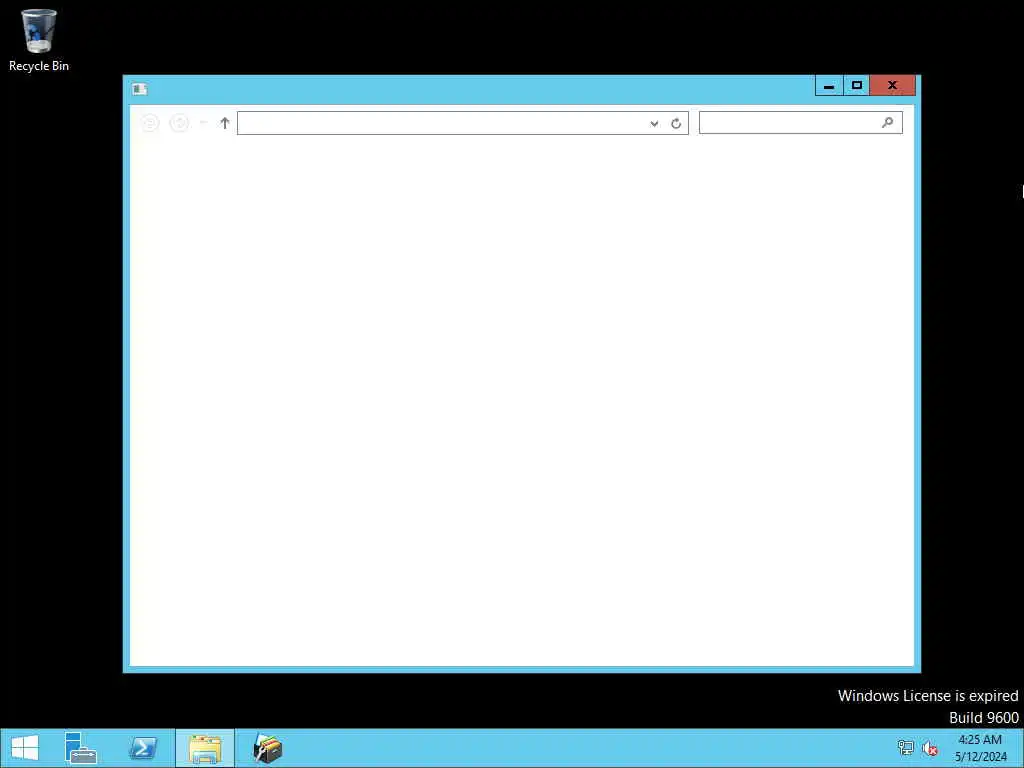Click the search magnifier icon
This screenshot has width=1024, height=768.
[x=888, y=122]
